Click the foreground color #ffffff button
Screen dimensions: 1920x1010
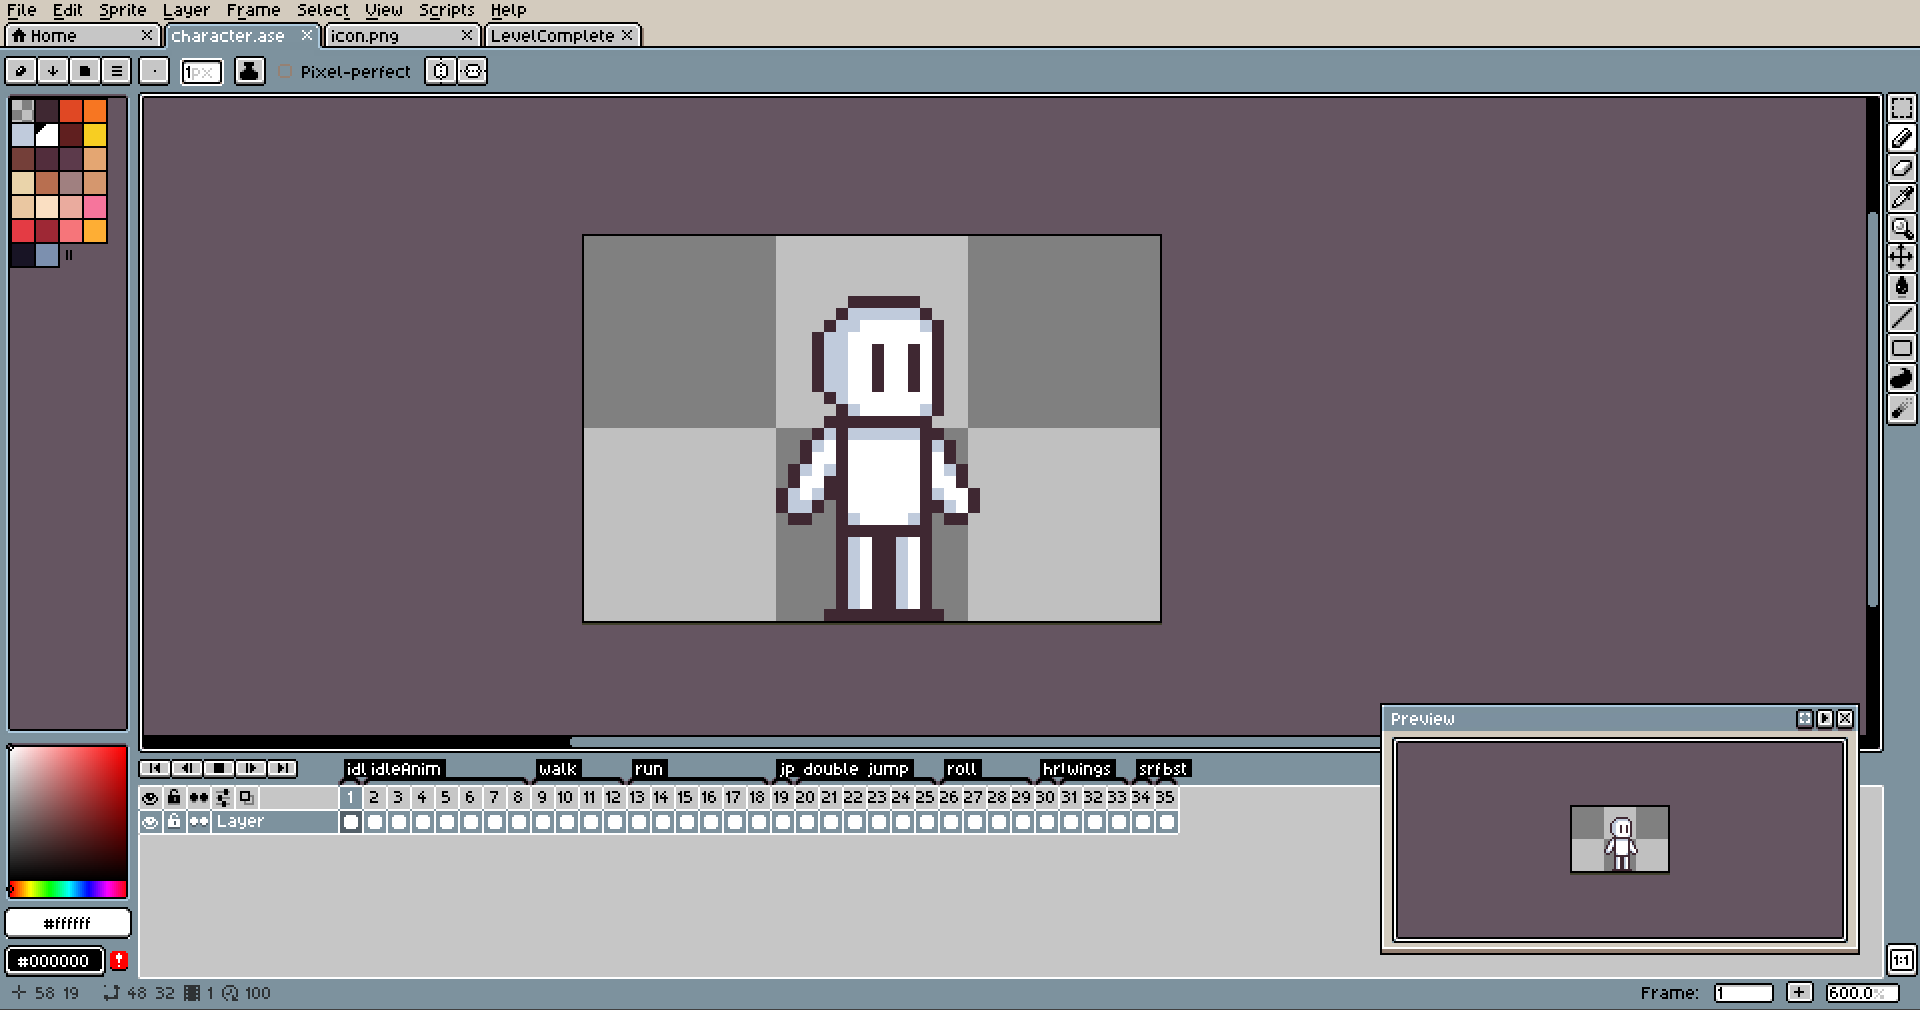68,923
